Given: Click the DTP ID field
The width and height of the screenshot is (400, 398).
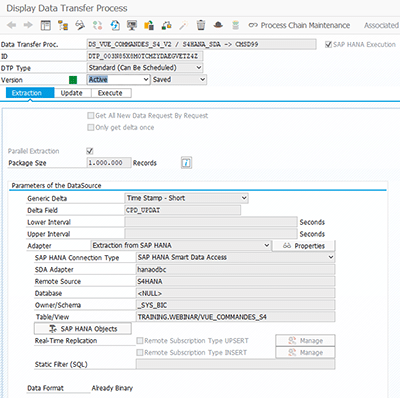Looking at the screenshot, I should [144, 56].
